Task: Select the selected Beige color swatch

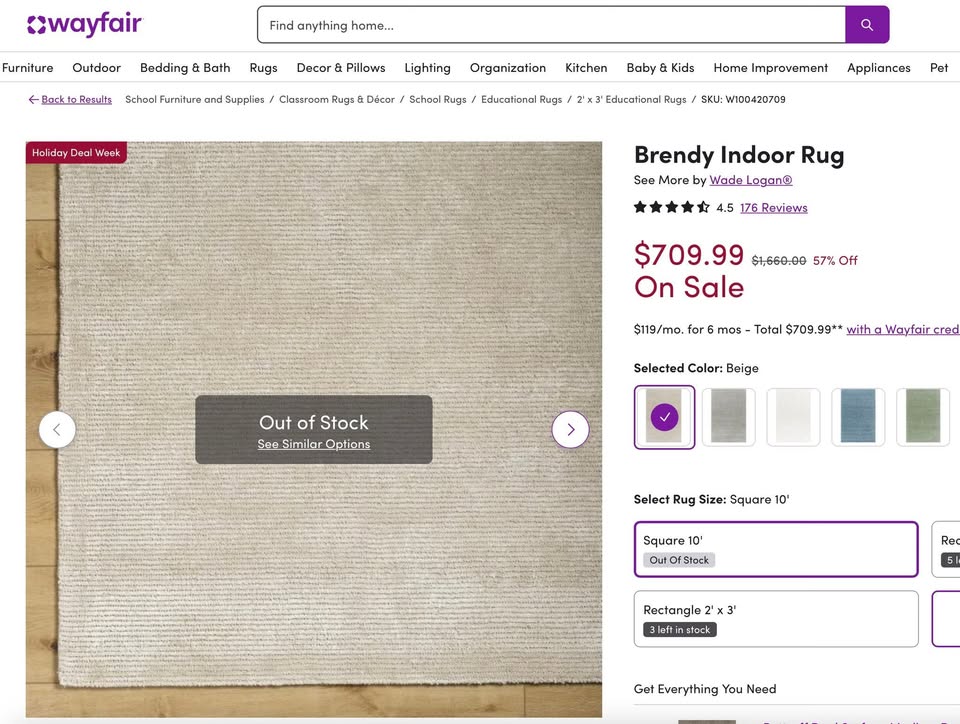Action: pos(664,417)
